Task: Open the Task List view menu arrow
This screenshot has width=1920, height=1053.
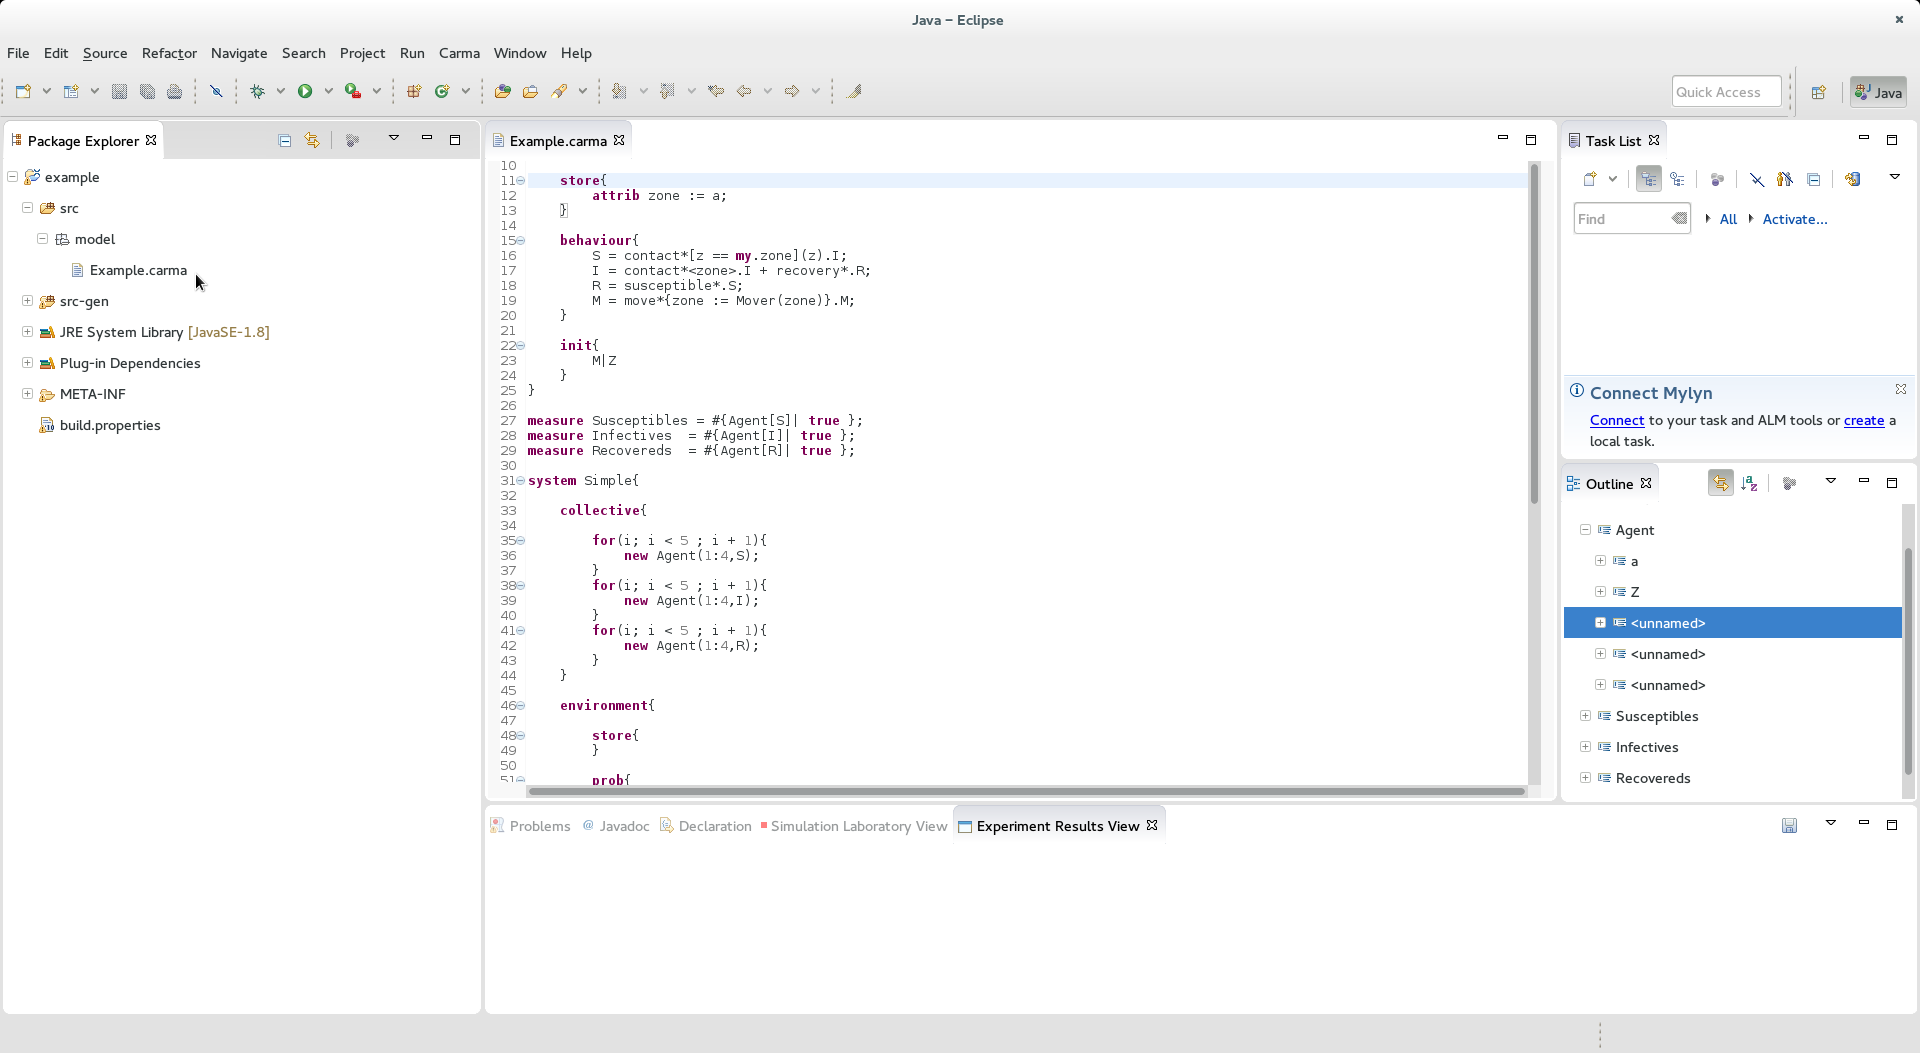Action: [x=1895, y=177]
